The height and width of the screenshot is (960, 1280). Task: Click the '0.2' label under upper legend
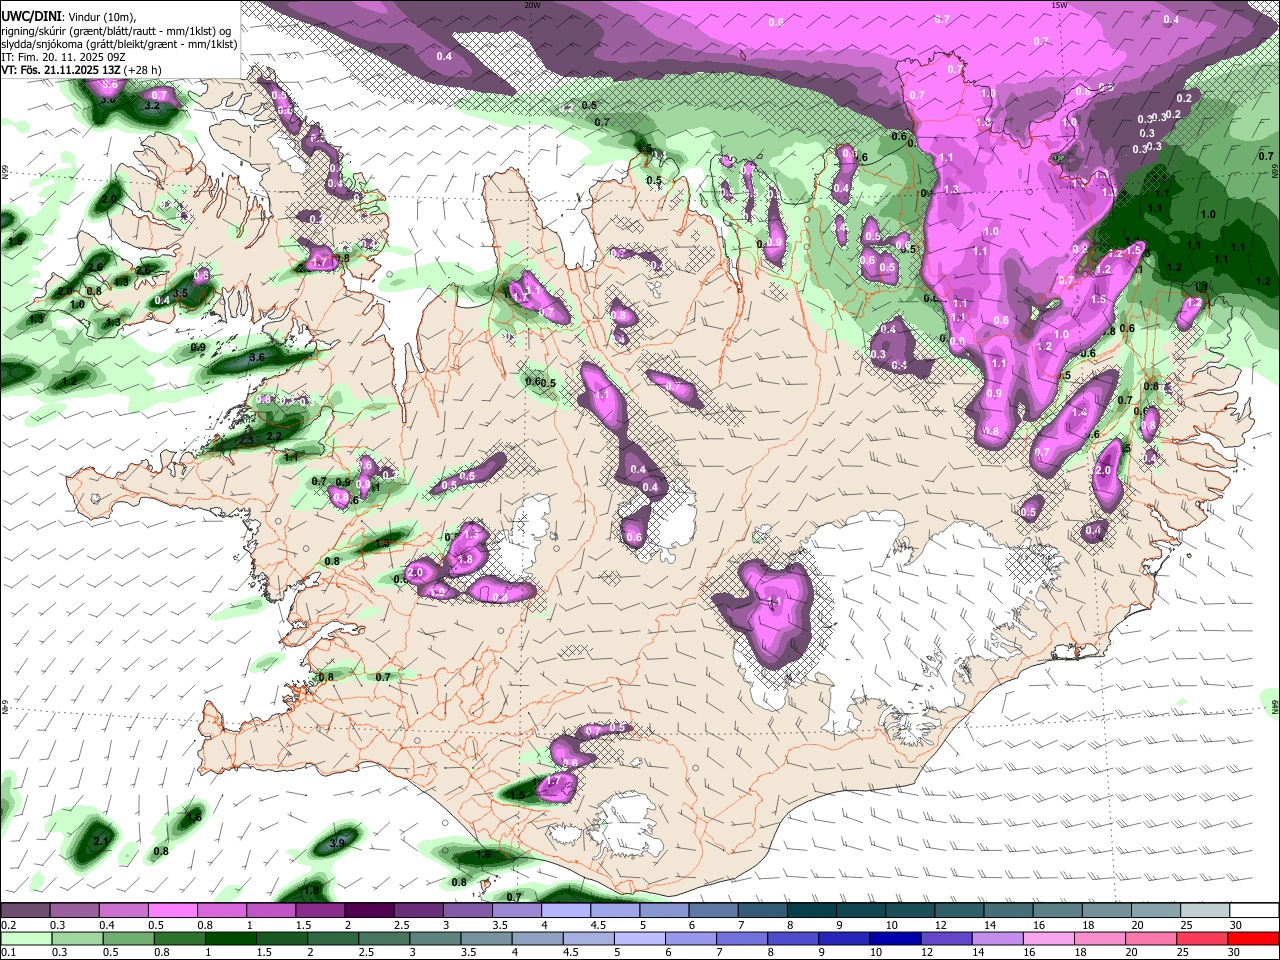(x=8, y=925)
